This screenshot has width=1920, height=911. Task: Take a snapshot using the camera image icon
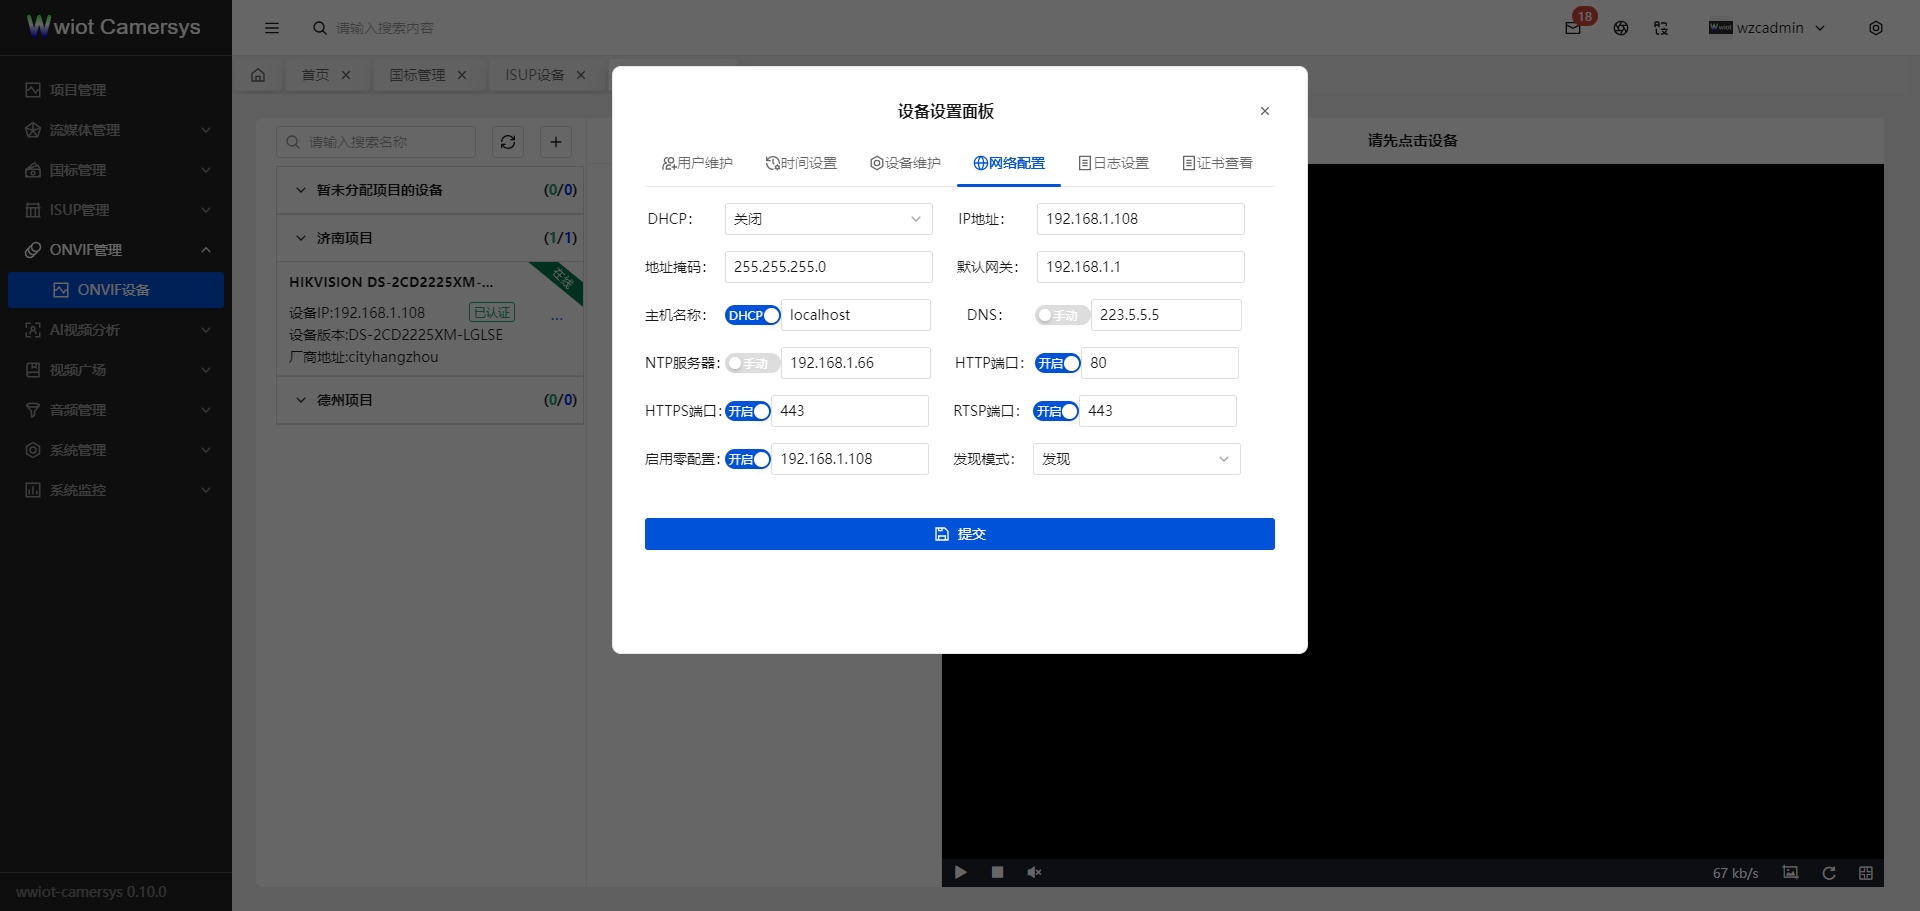(x=1791, y=872)
